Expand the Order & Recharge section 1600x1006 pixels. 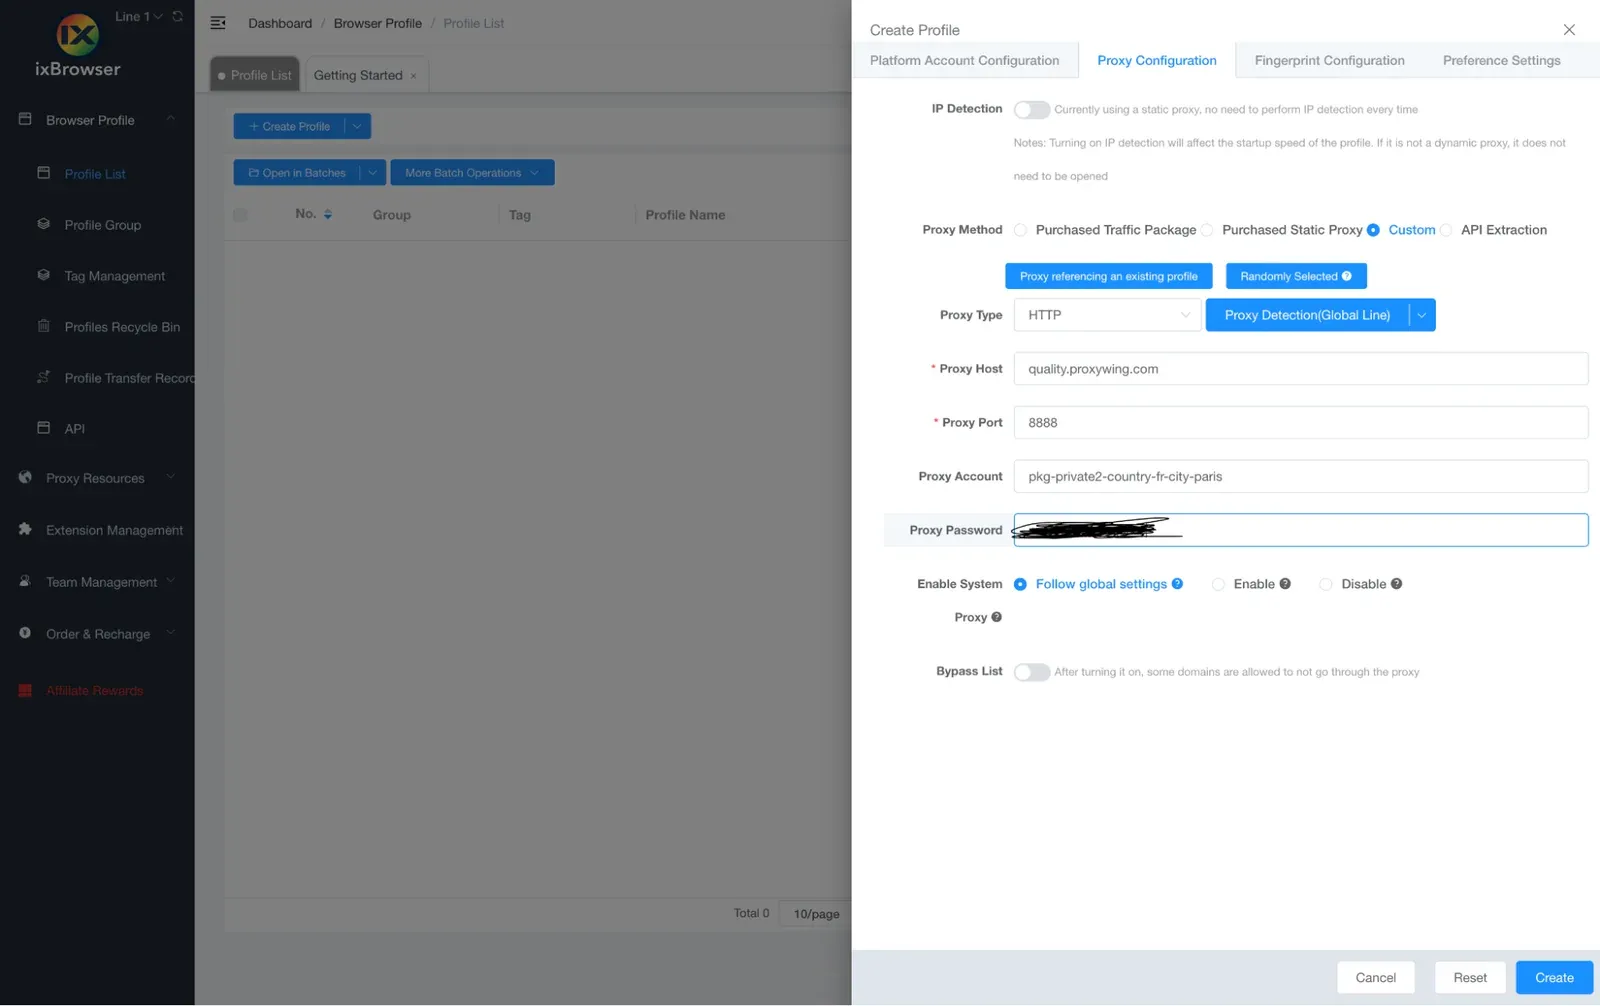pyautogui.click(x=170, y=633)
